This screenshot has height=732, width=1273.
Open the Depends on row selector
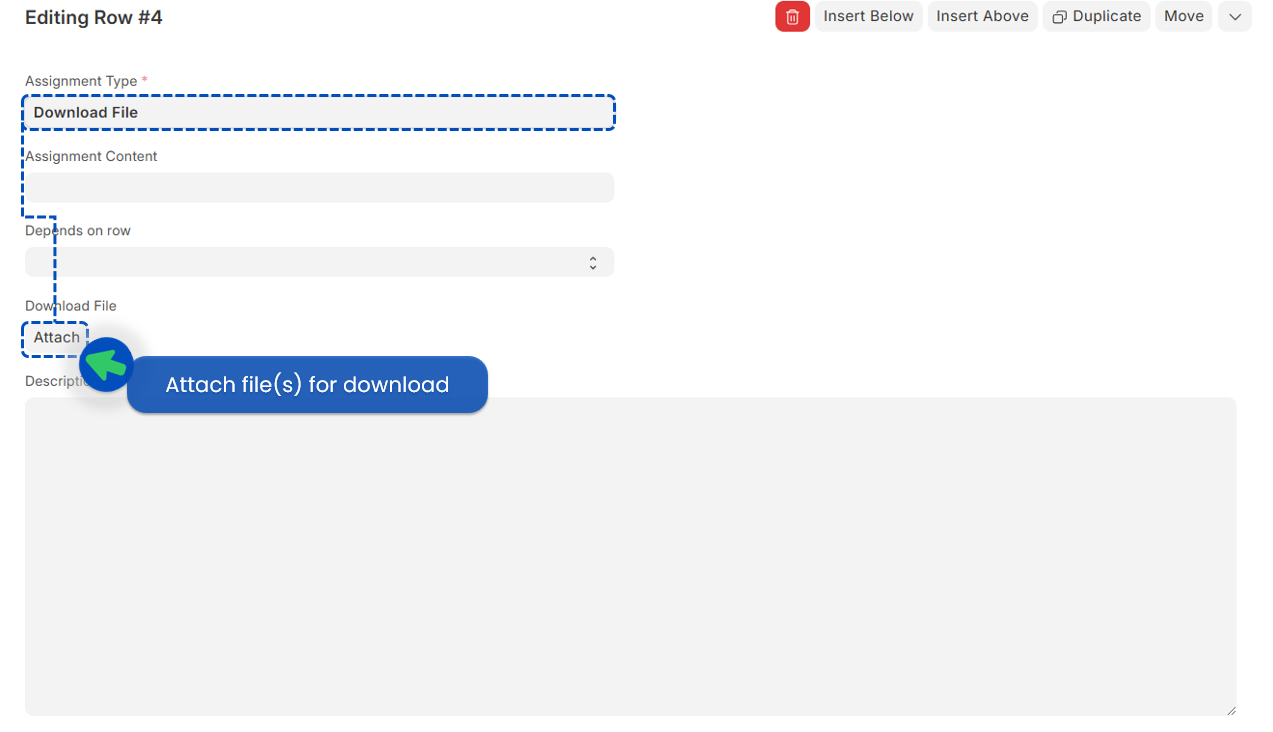[x=319, y=261]
